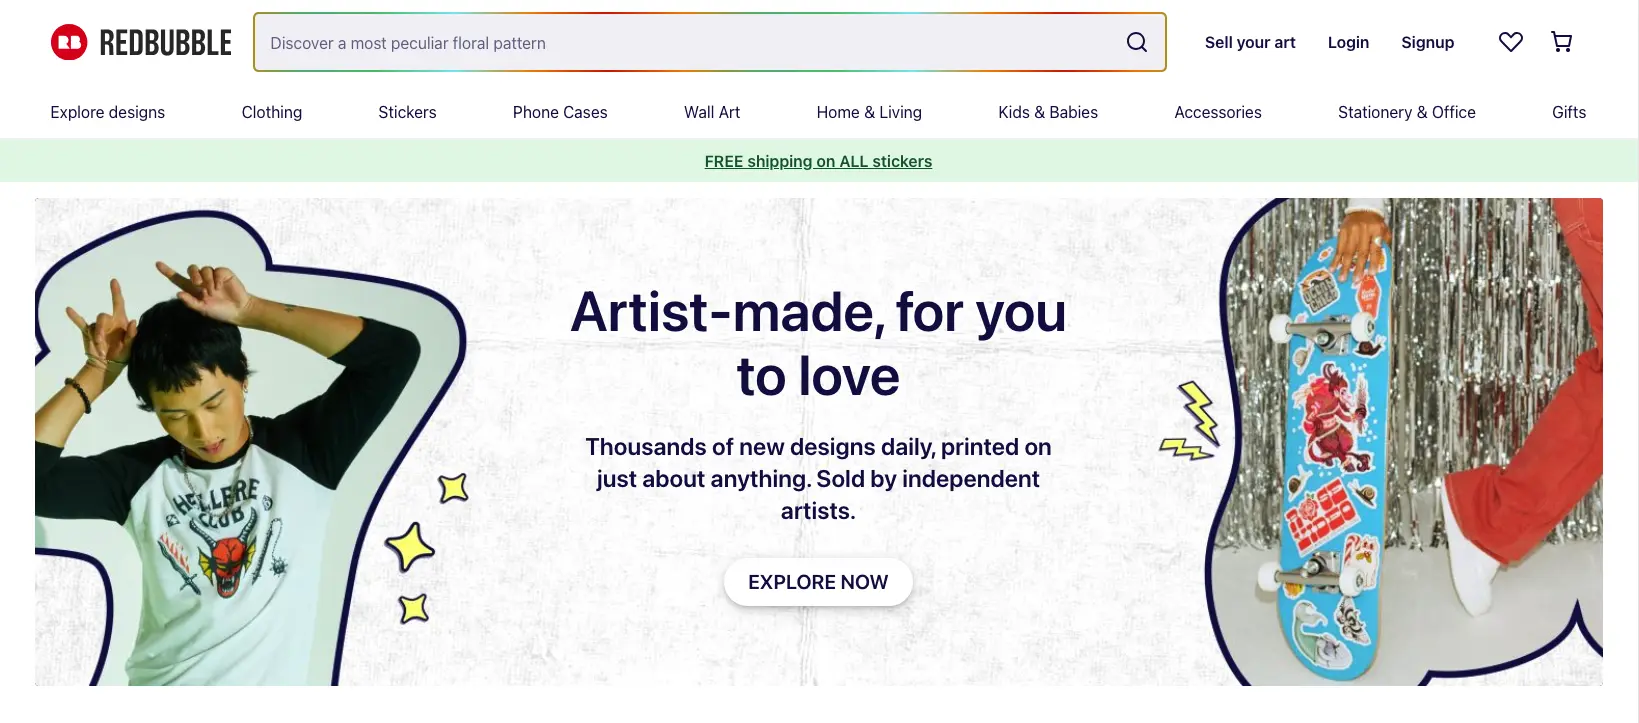1639x723 pixels.
Task: Click the Sell your art link
Action: coord(1250,42)
